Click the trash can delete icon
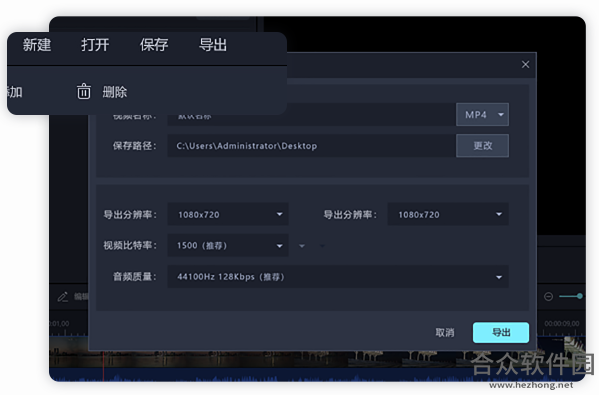Viewport: 599px width, 395px height. click(84, 92)
